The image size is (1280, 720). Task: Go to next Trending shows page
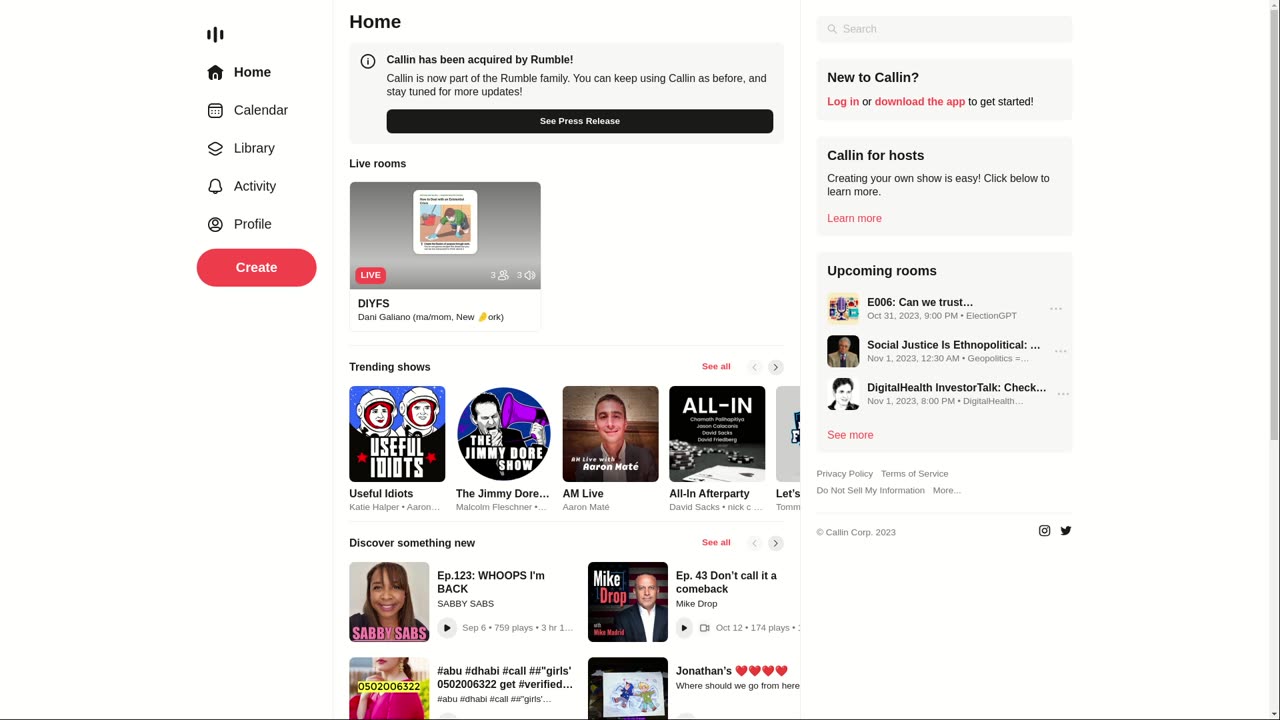[x=776, y=367]
